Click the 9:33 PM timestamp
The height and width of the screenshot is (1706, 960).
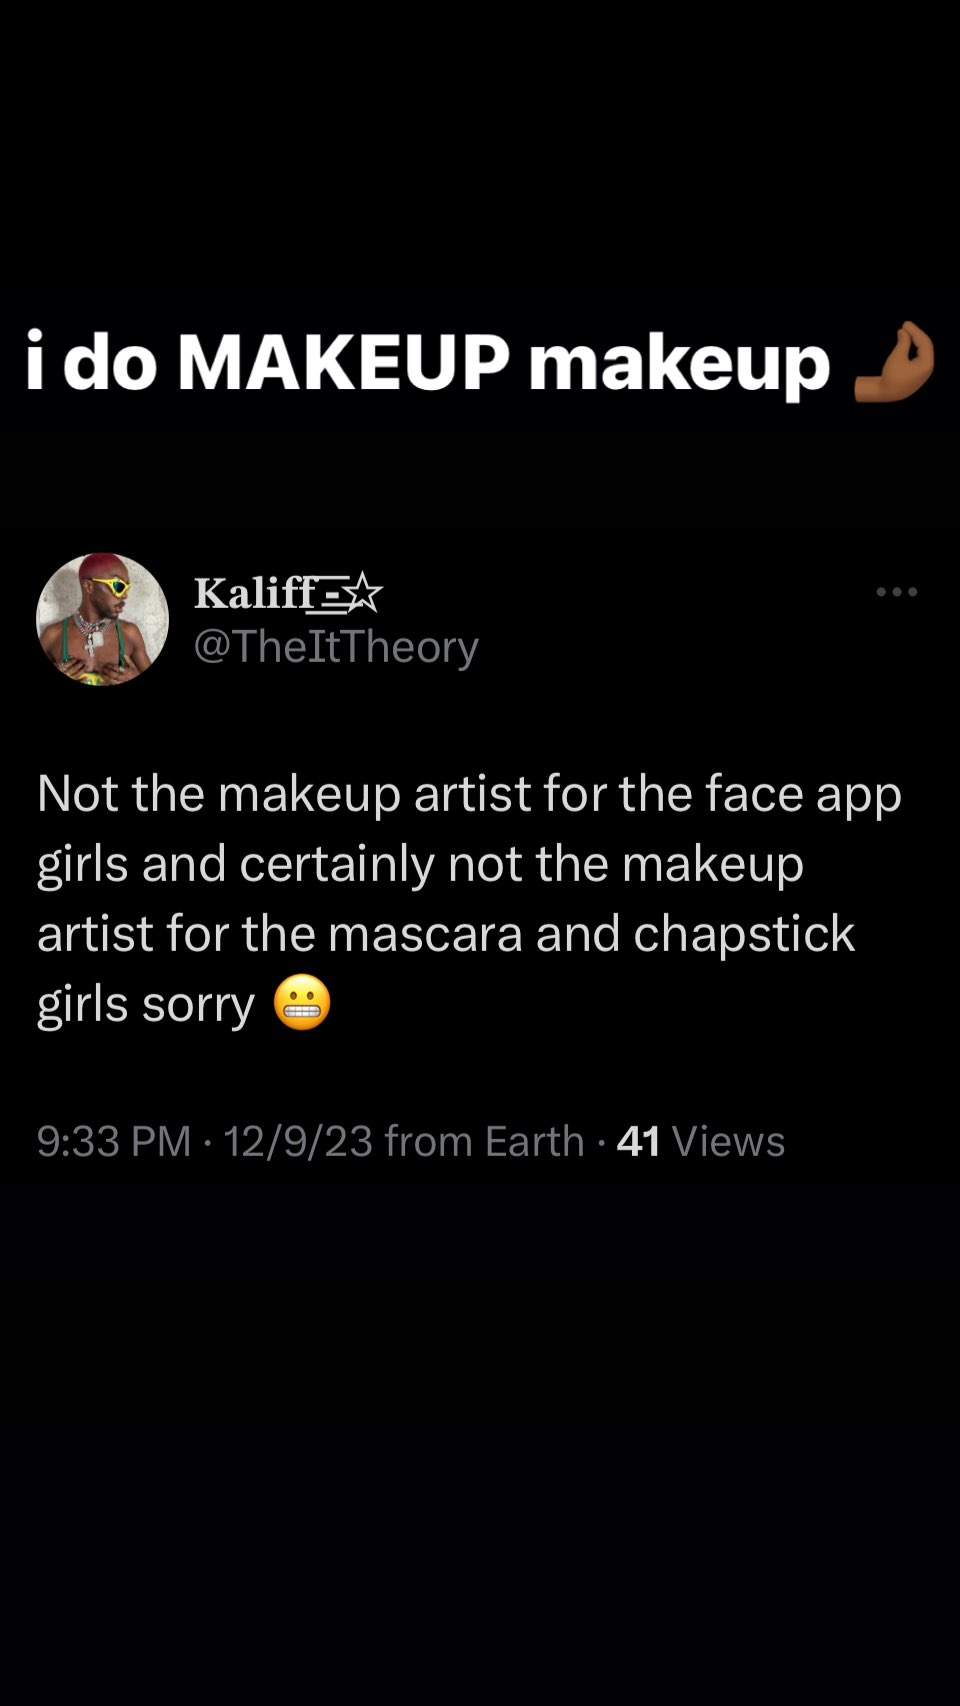tap(113, 1141)
